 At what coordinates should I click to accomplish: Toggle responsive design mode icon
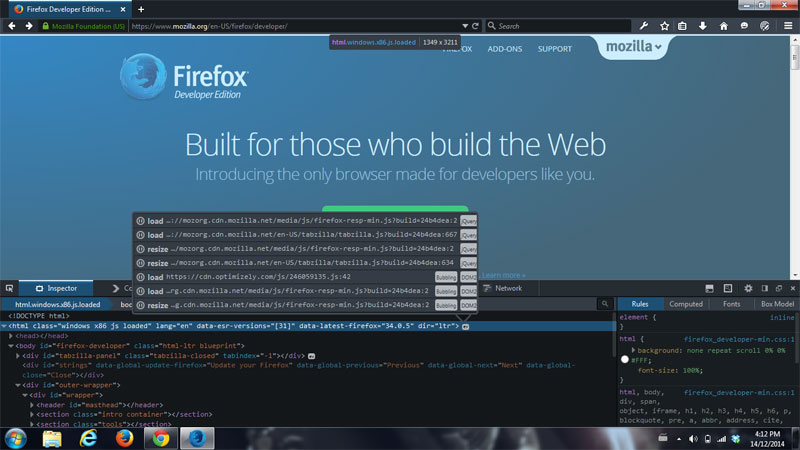pos(728,288)
